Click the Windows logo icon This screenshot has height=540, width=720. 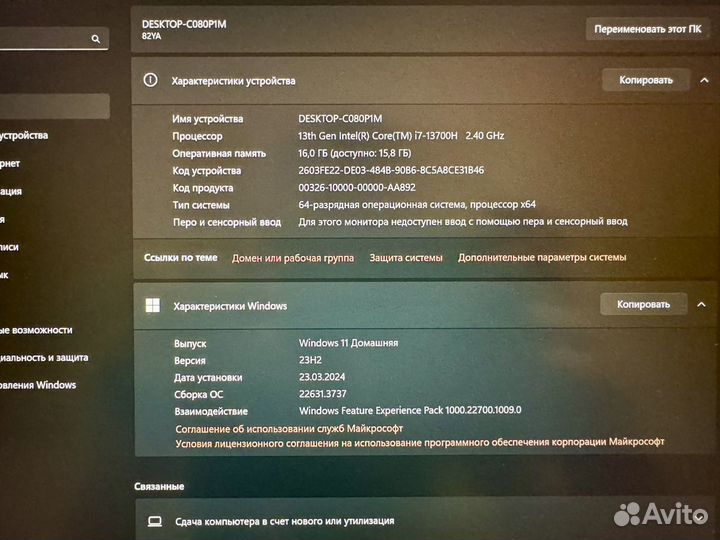(x=152, y=305)
